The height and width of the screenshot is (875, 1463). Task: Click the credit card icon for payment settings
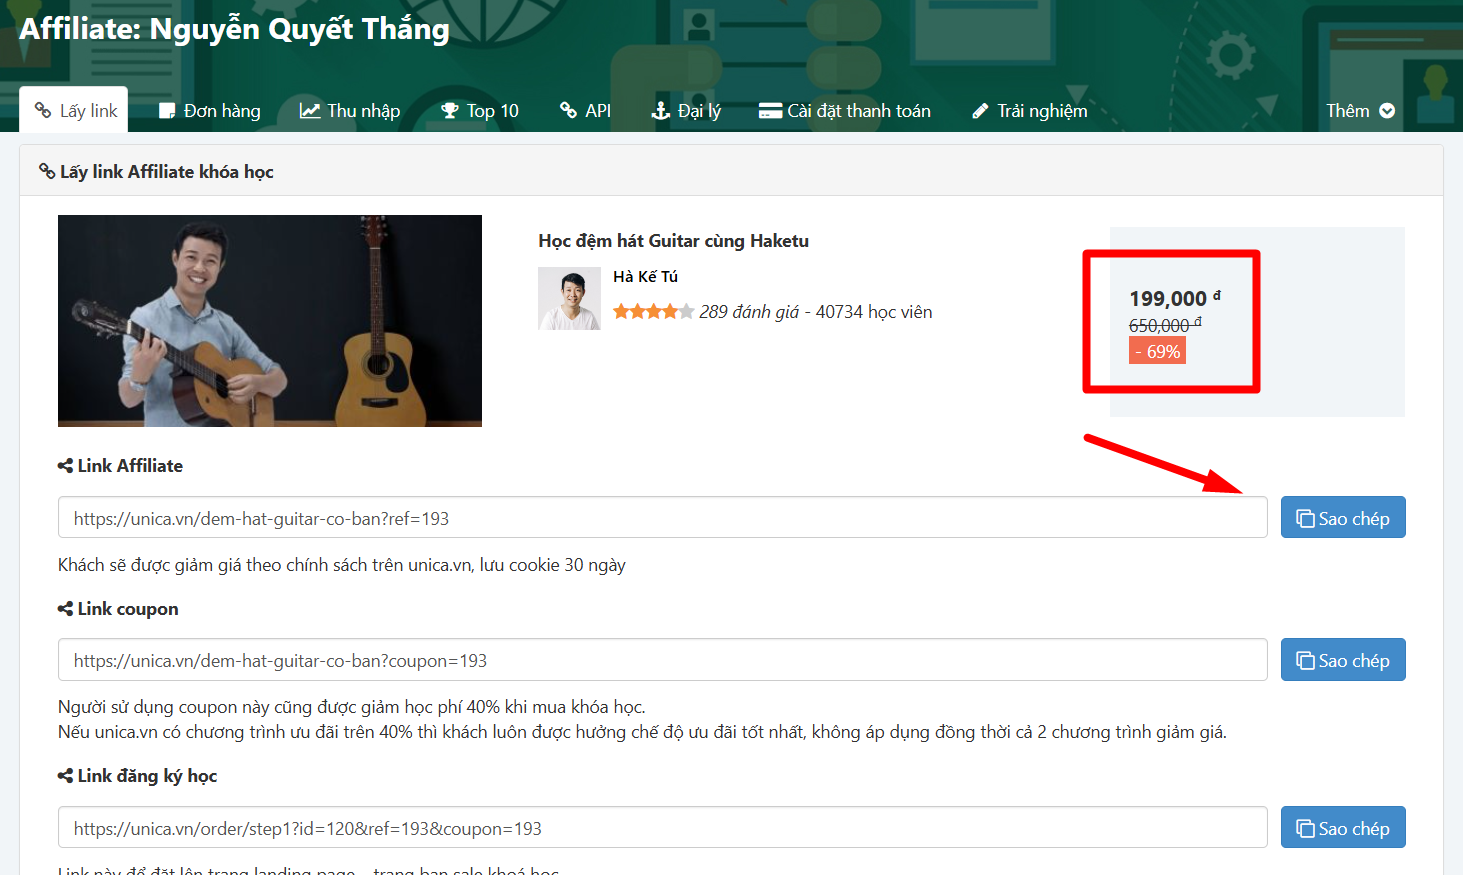tap(770, 111)
